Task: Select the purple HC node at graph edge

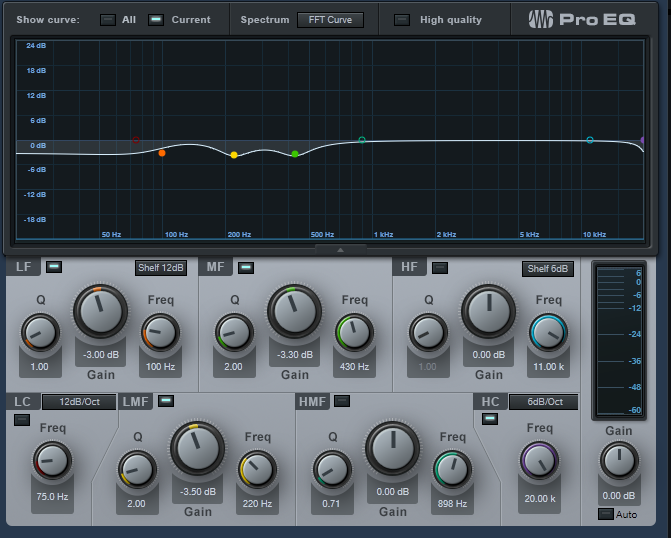Action: 642,140
